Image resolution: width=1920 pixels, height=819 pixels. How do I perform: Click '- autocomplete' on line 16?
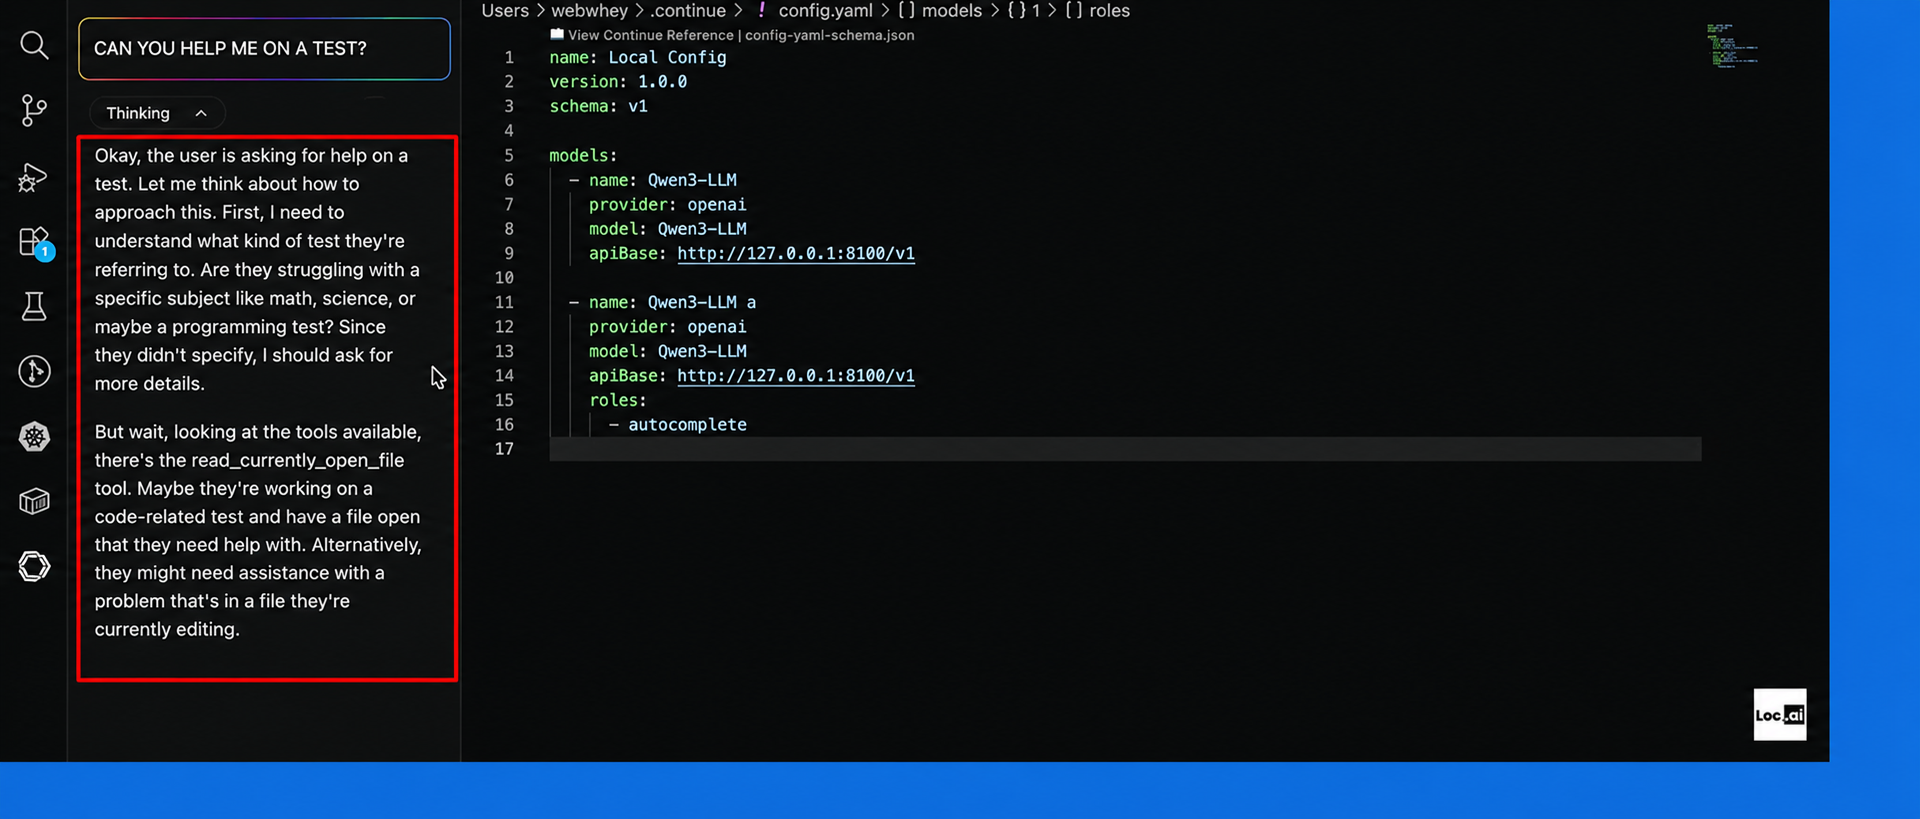tap(677, 424)
